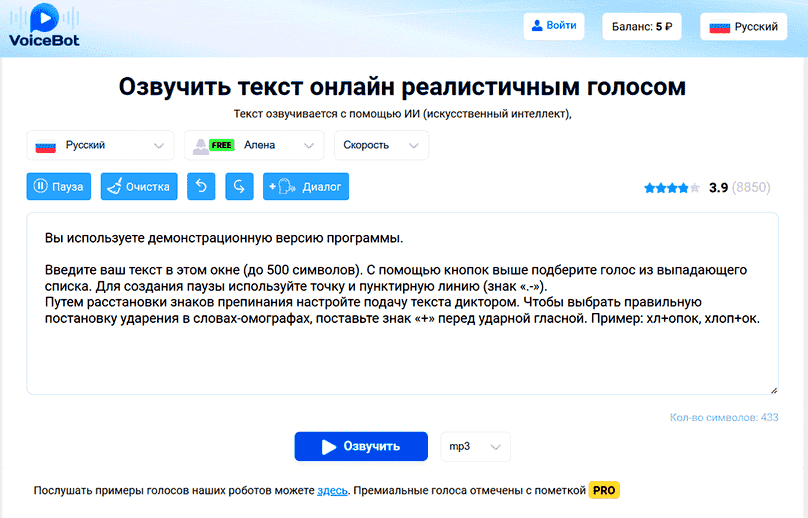
Task: Click the Озвучить play button
Action: [360, 447]
